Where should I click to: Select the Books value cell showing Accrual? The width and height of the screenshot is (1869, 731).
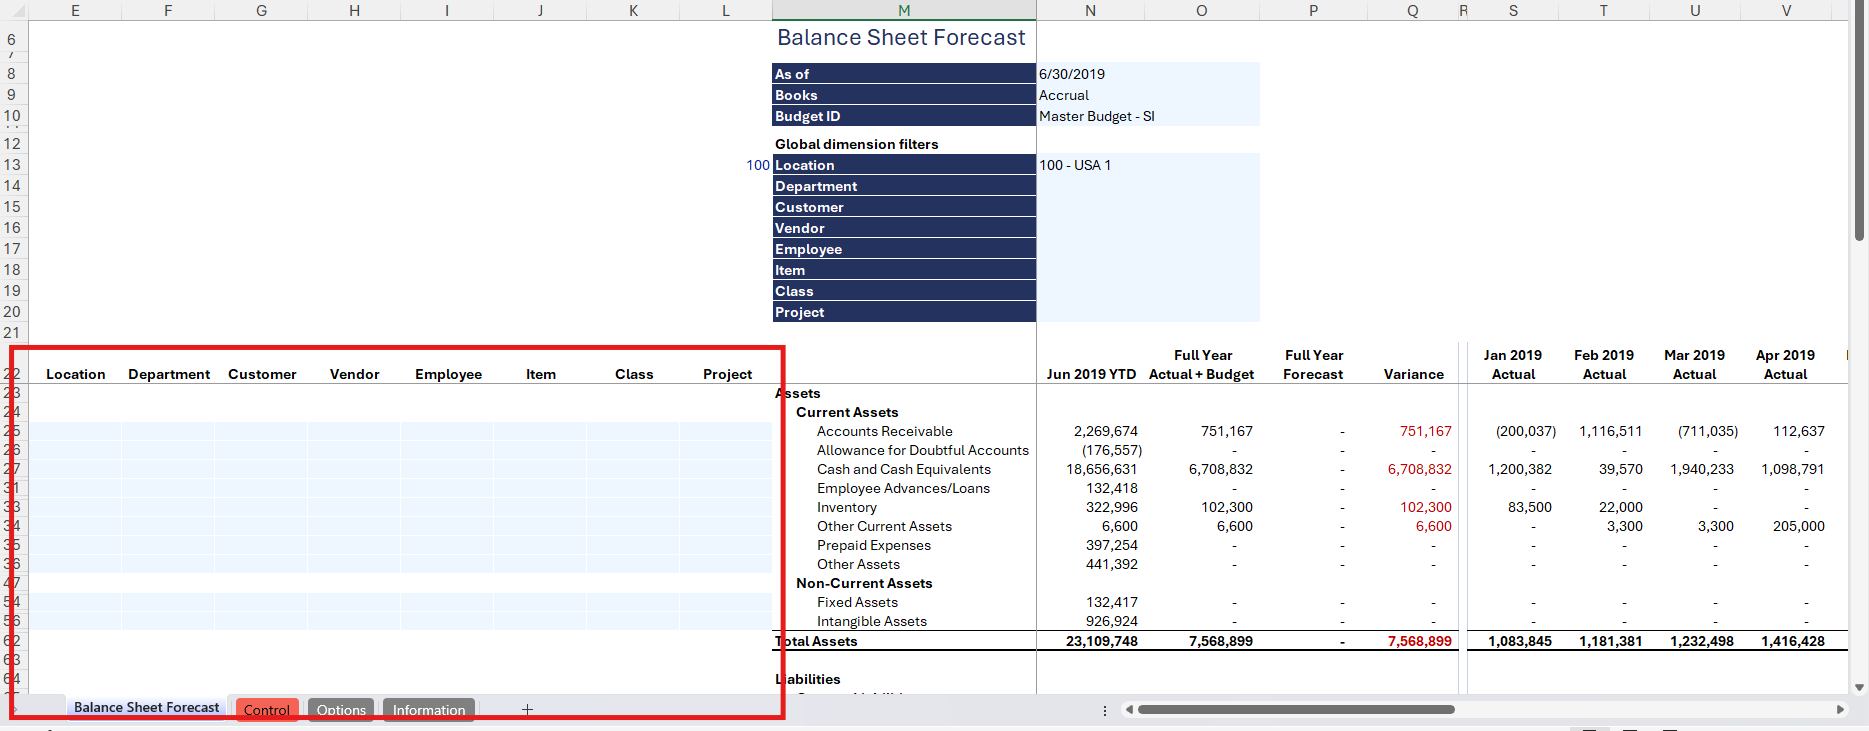click(x=1064, y=95)
